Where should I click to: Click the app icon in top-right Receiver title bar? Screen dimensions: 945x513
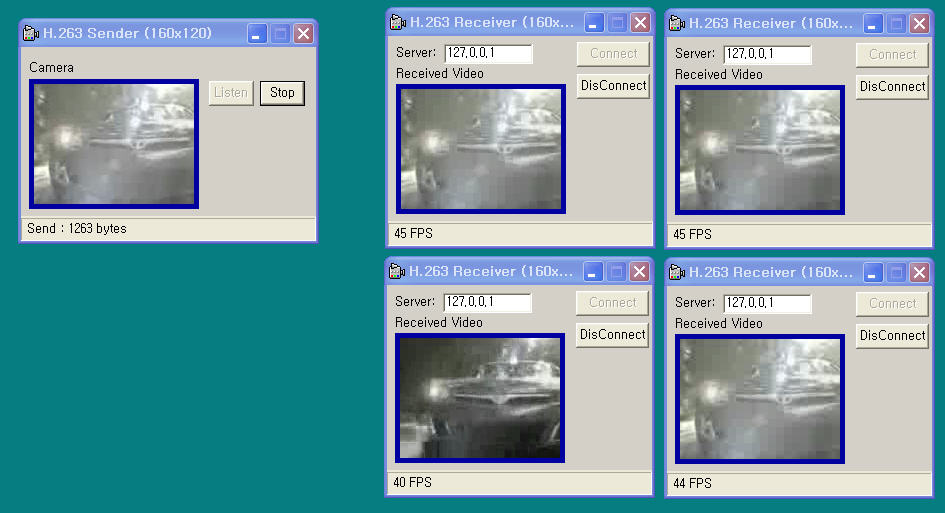(x=677, y=23)
